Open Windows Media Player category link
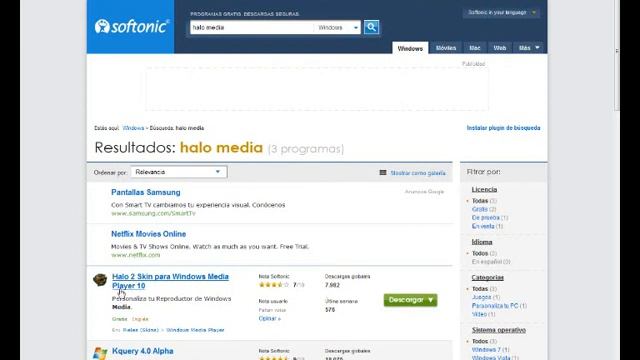This screenshot has height=360, width=640. coord(195,330)
